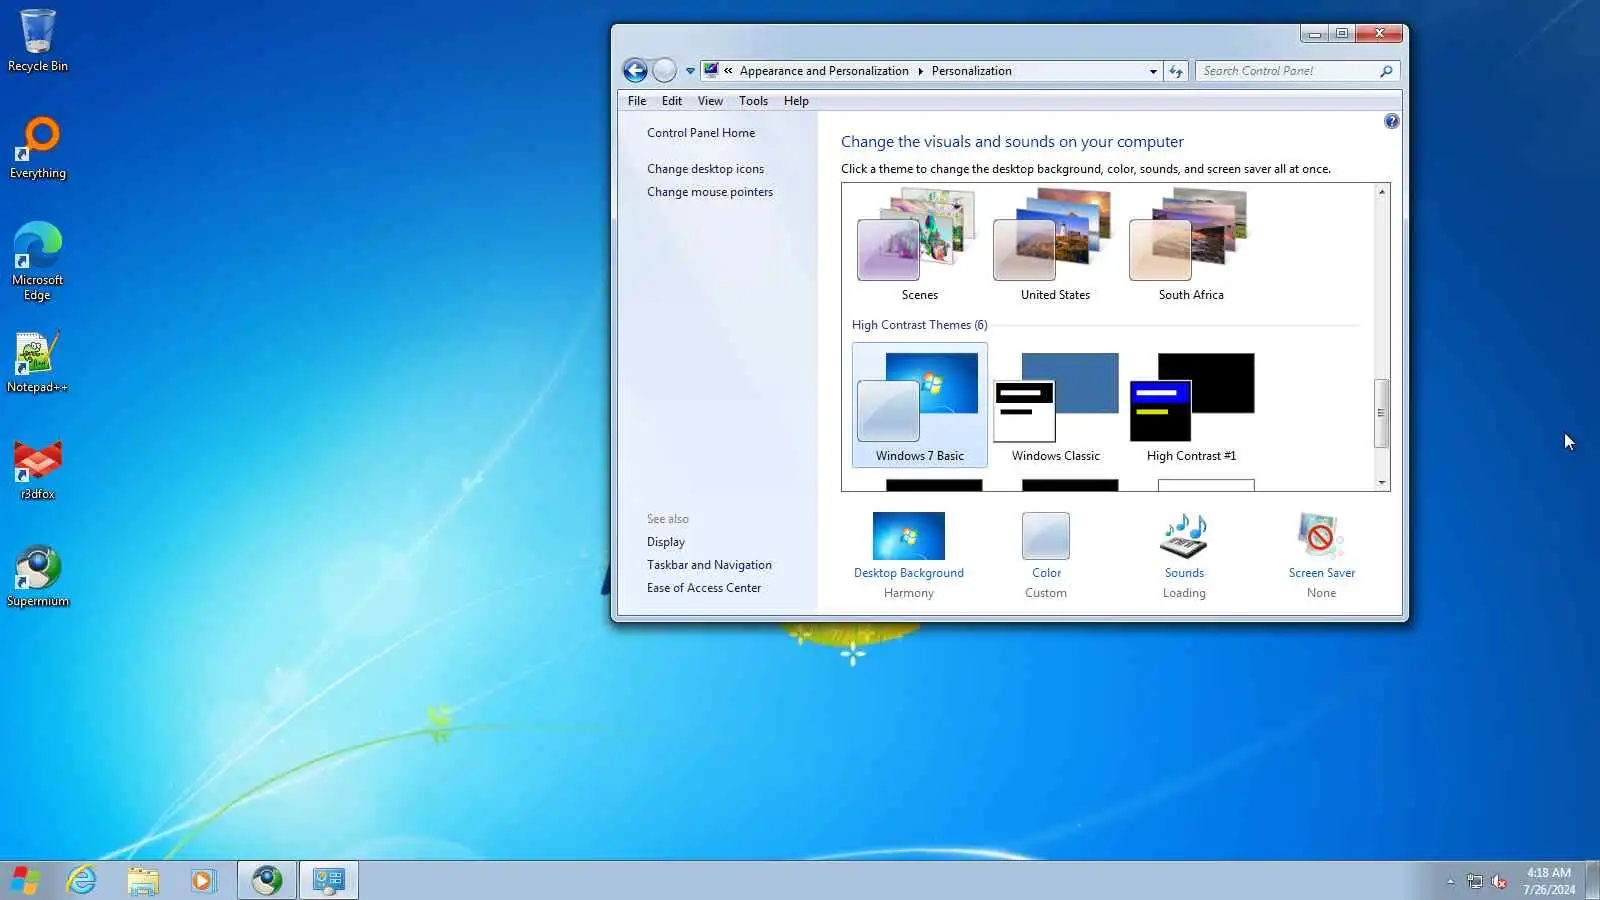Open the Display link under See also

[x=666, y=542]
